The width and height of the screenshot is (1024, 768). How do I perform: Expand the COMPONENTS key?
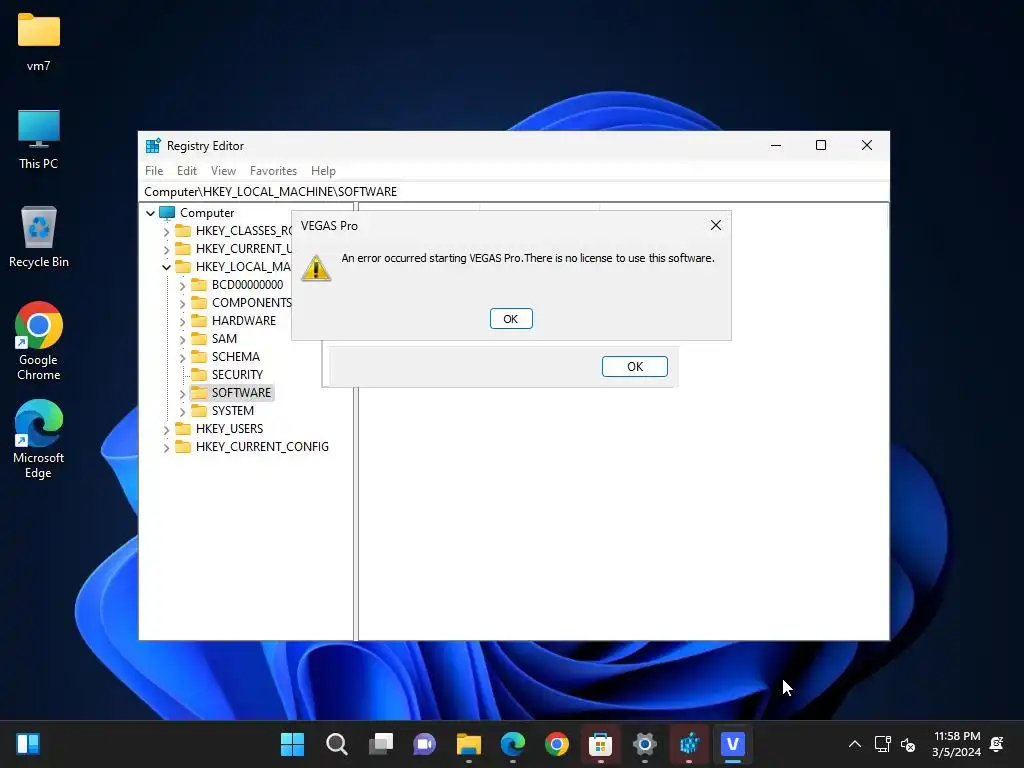[x=182, y=303]
